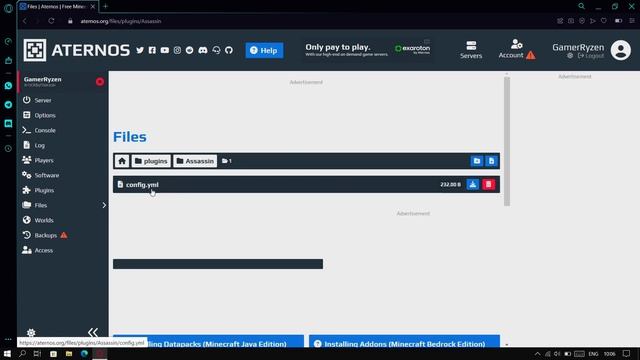Open account settings gear beside Logout
This screenshot has width=640, height=360.
click(570, 56)
